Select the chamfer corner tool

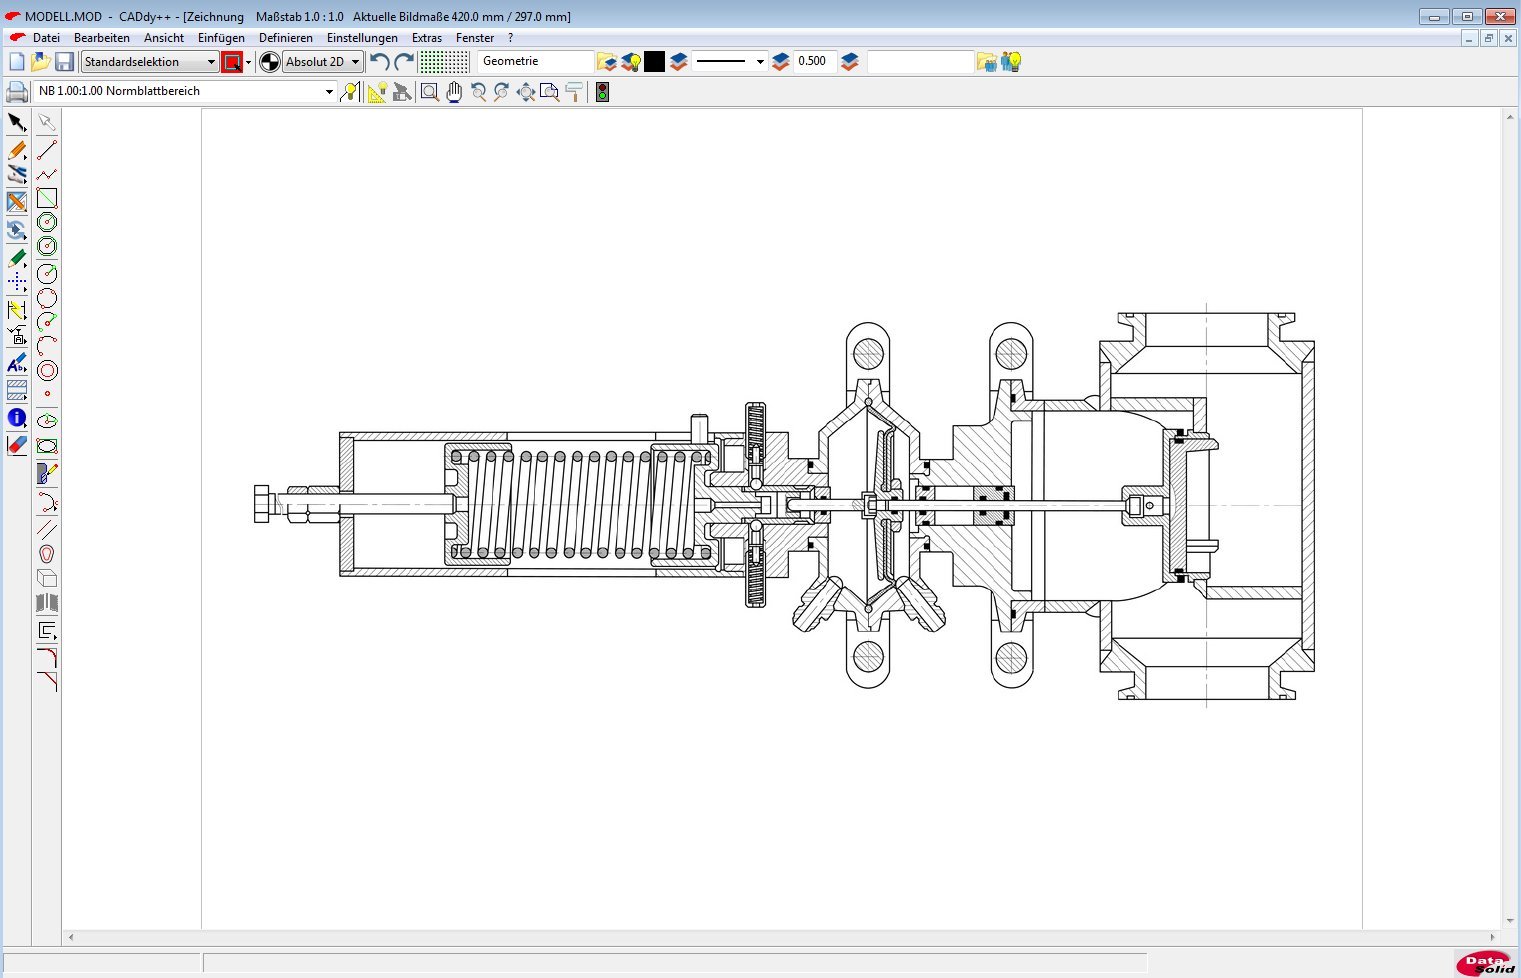pyautogui.click(x=47, y=682)
